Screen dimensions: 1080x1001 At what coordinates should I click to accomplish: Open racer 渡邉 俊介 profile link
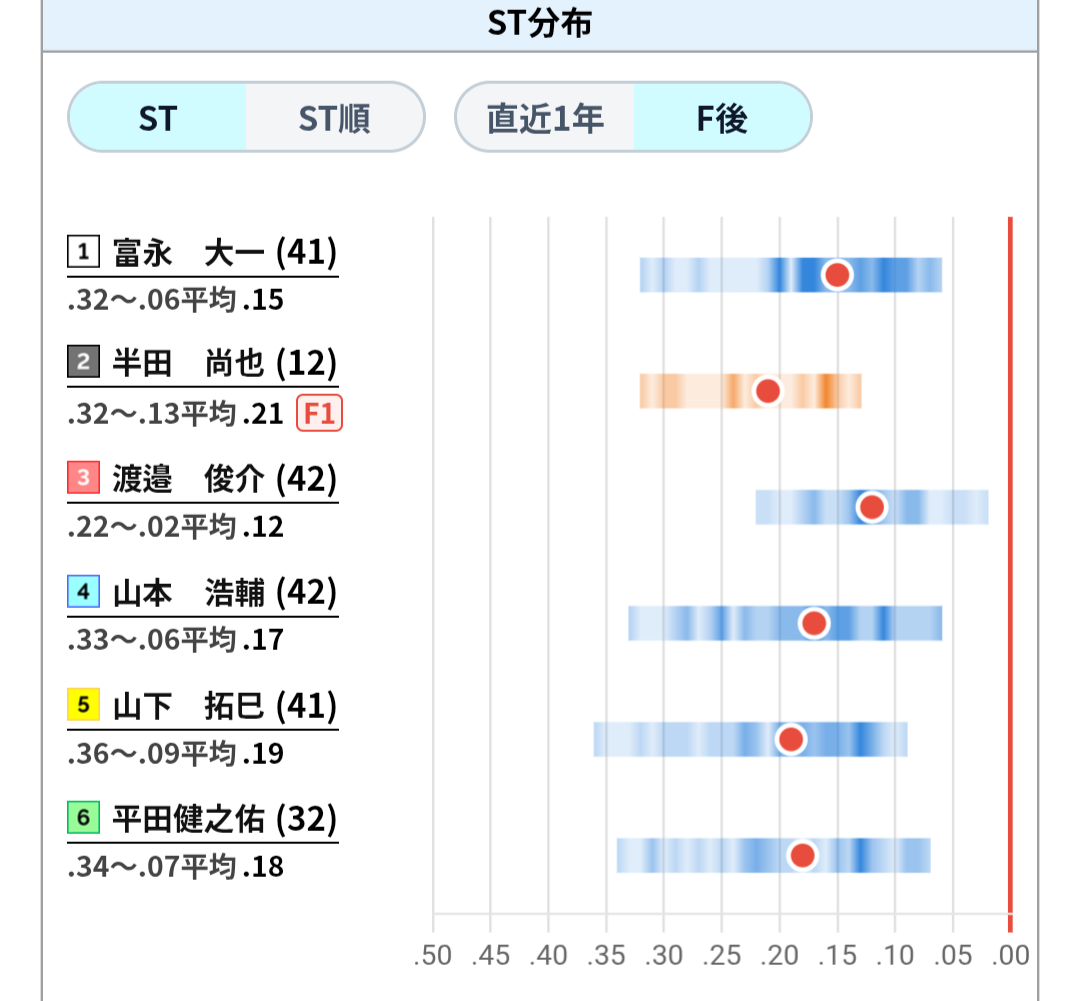pyautogui.click(x=225, y=478)
